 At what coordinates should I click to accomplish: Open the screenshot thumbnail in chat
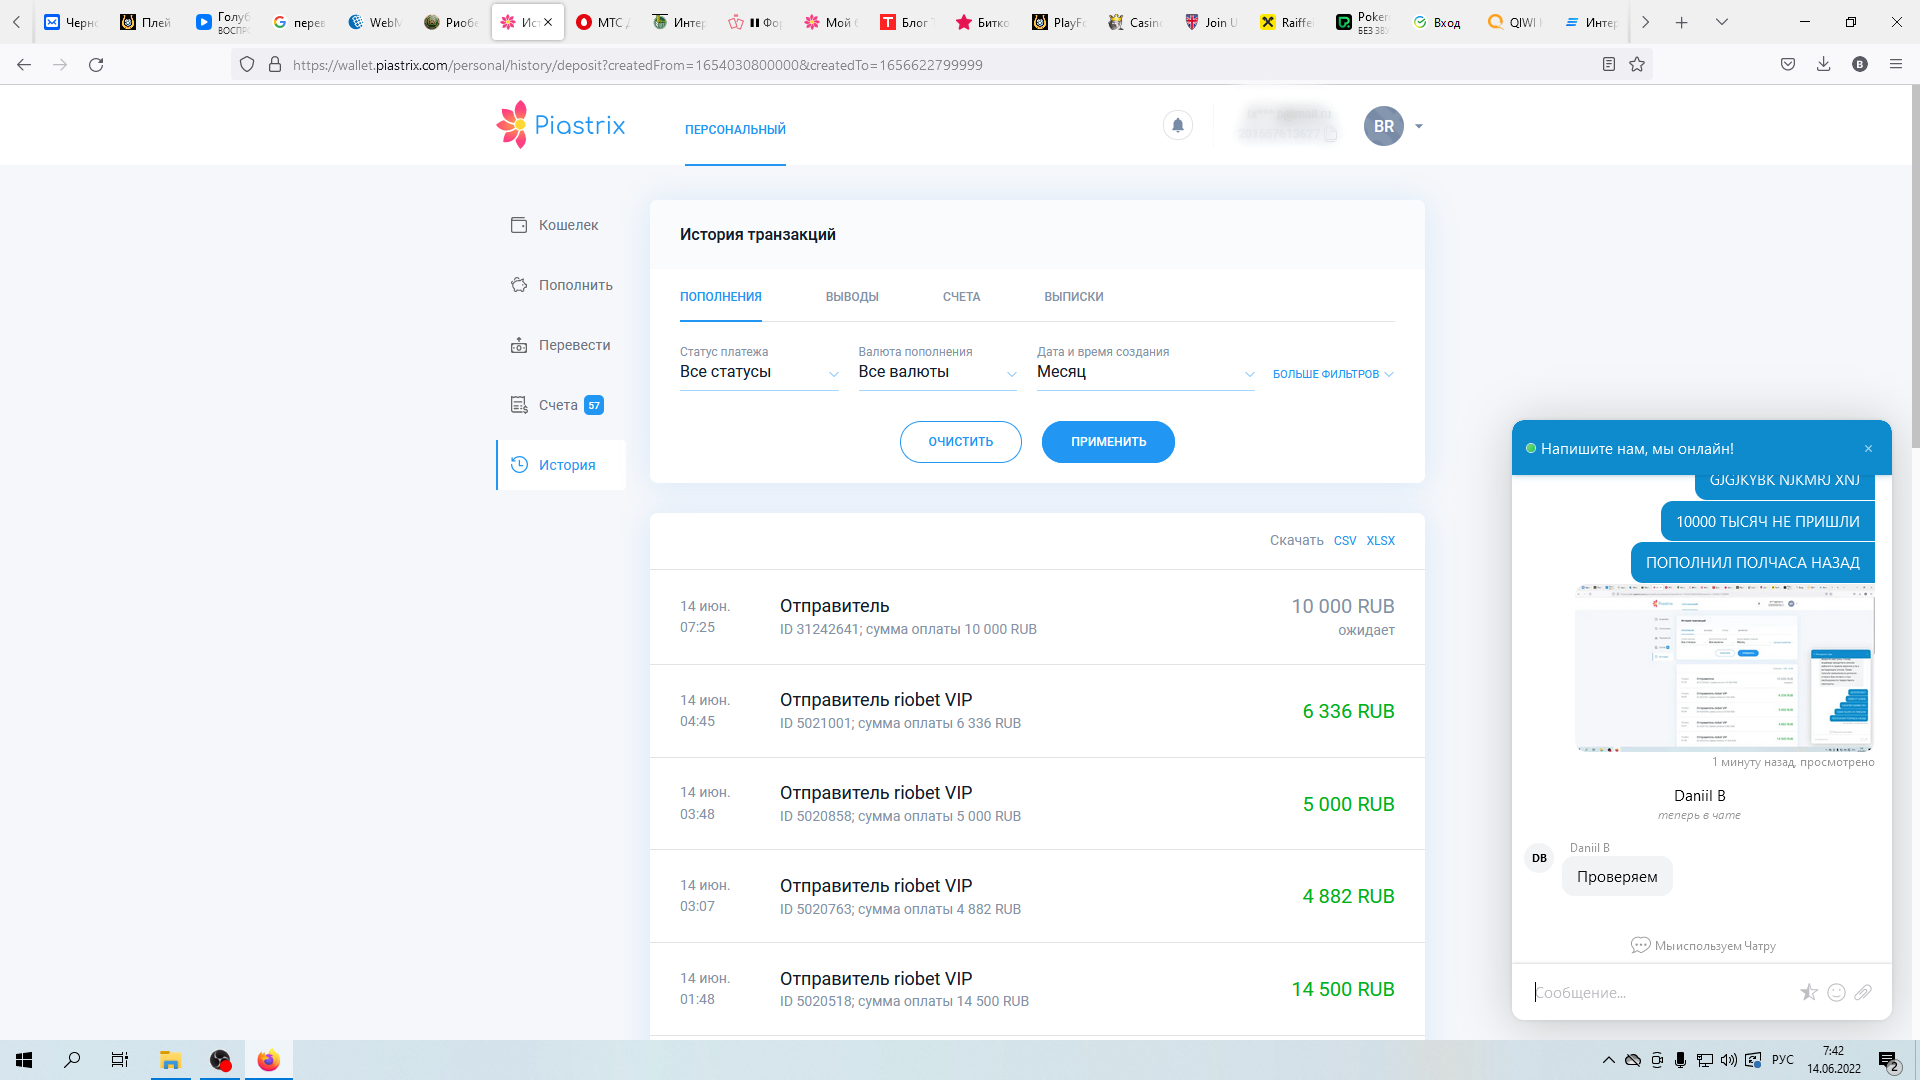pyautogui.click(x=1723, y=668)
